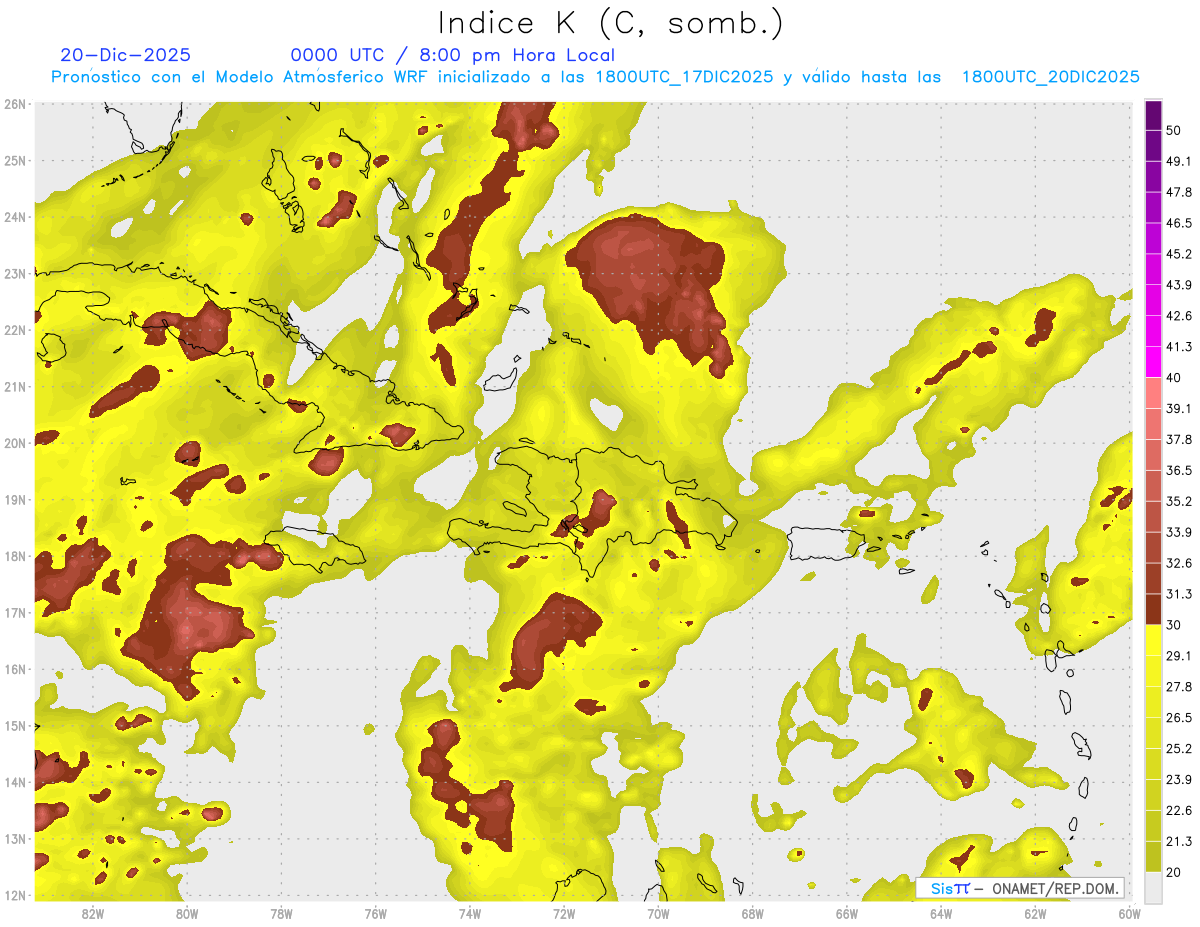This screenshot has height=927, width=1200.
Task: Click the '0000 UTC / 8:00 pm Hora Local' text
Action: tap(452, 55)
